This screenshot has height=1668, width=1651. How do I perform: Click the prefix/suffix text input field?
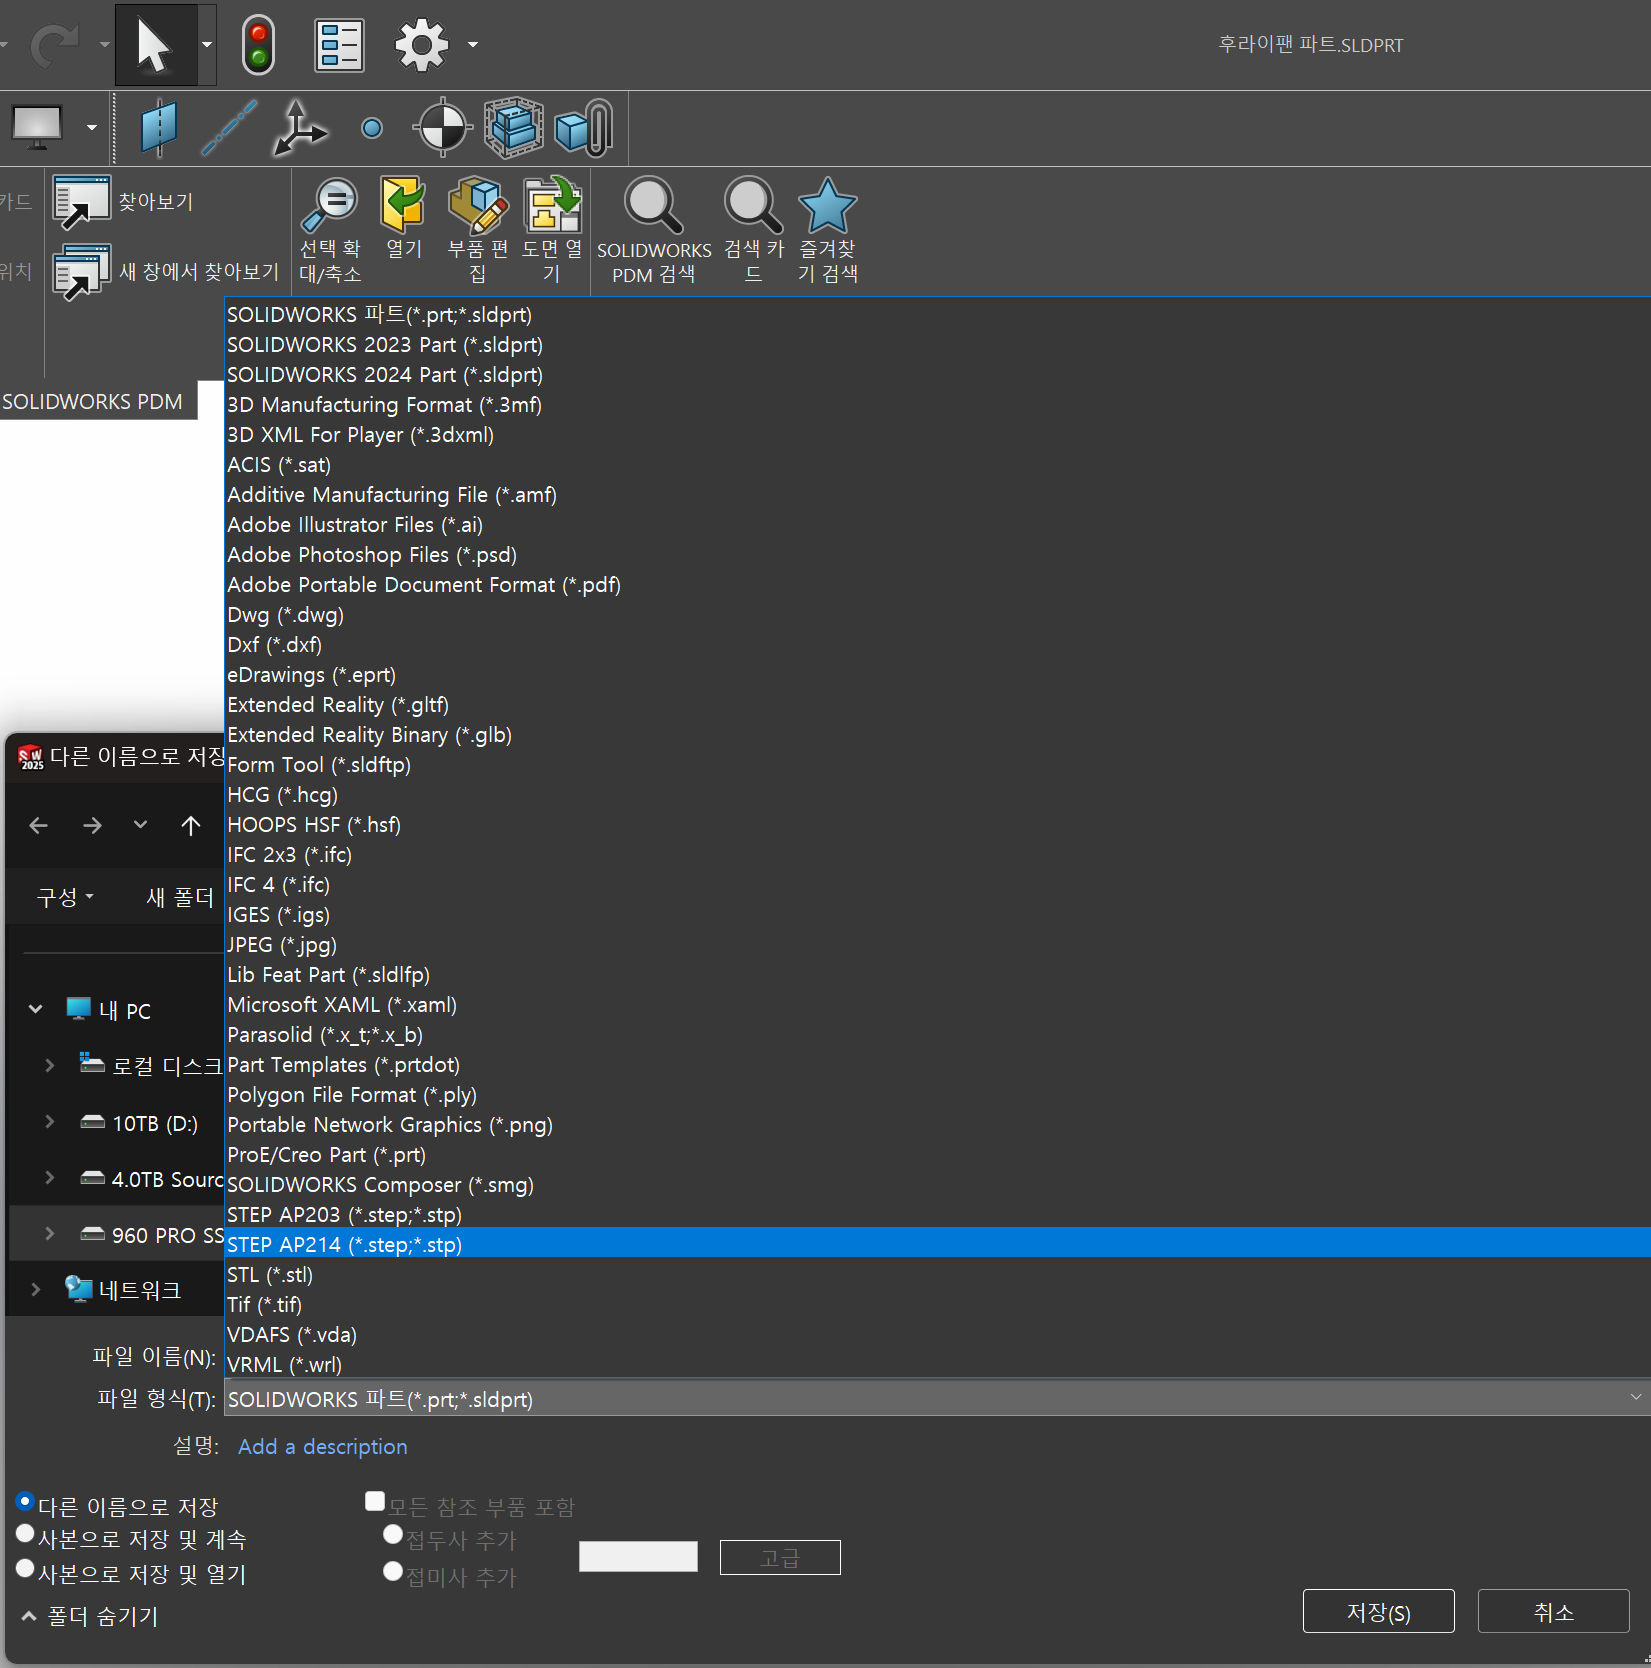coord(638,1556)
